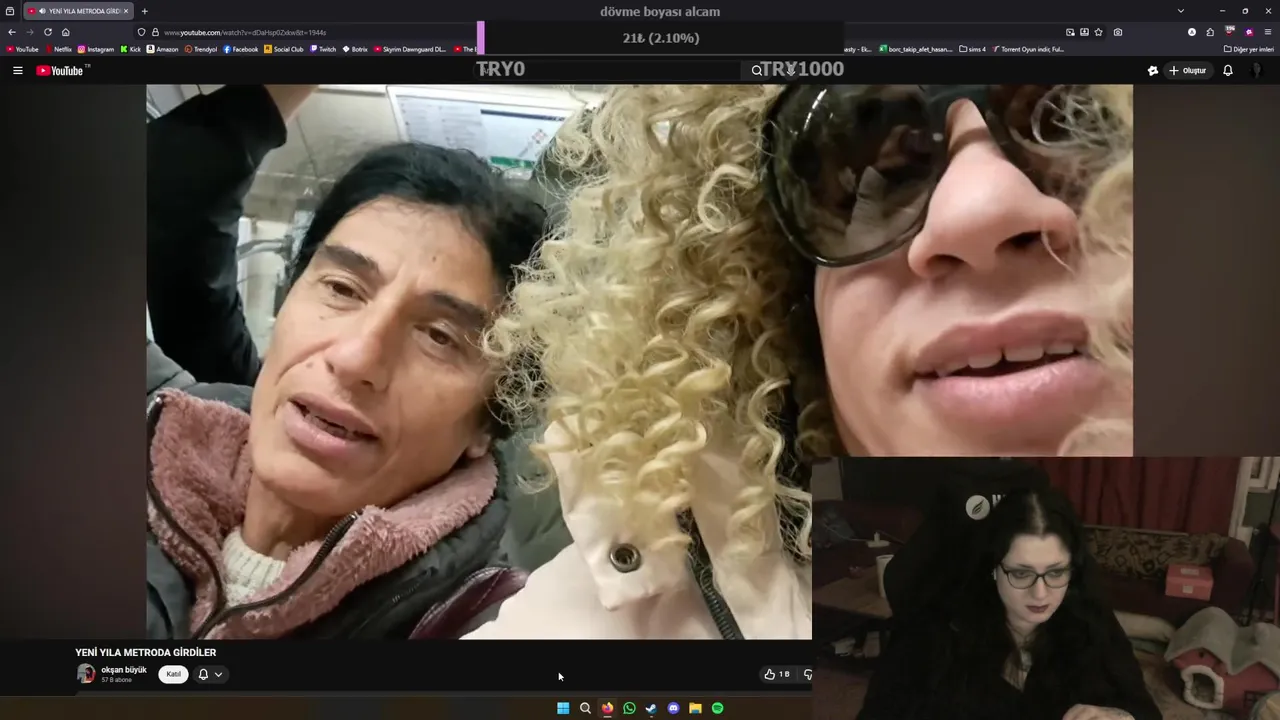Viewport: 1280px width, 720px height.
Task: Open the browser application menu
Action: click(x=1268, y=32)
